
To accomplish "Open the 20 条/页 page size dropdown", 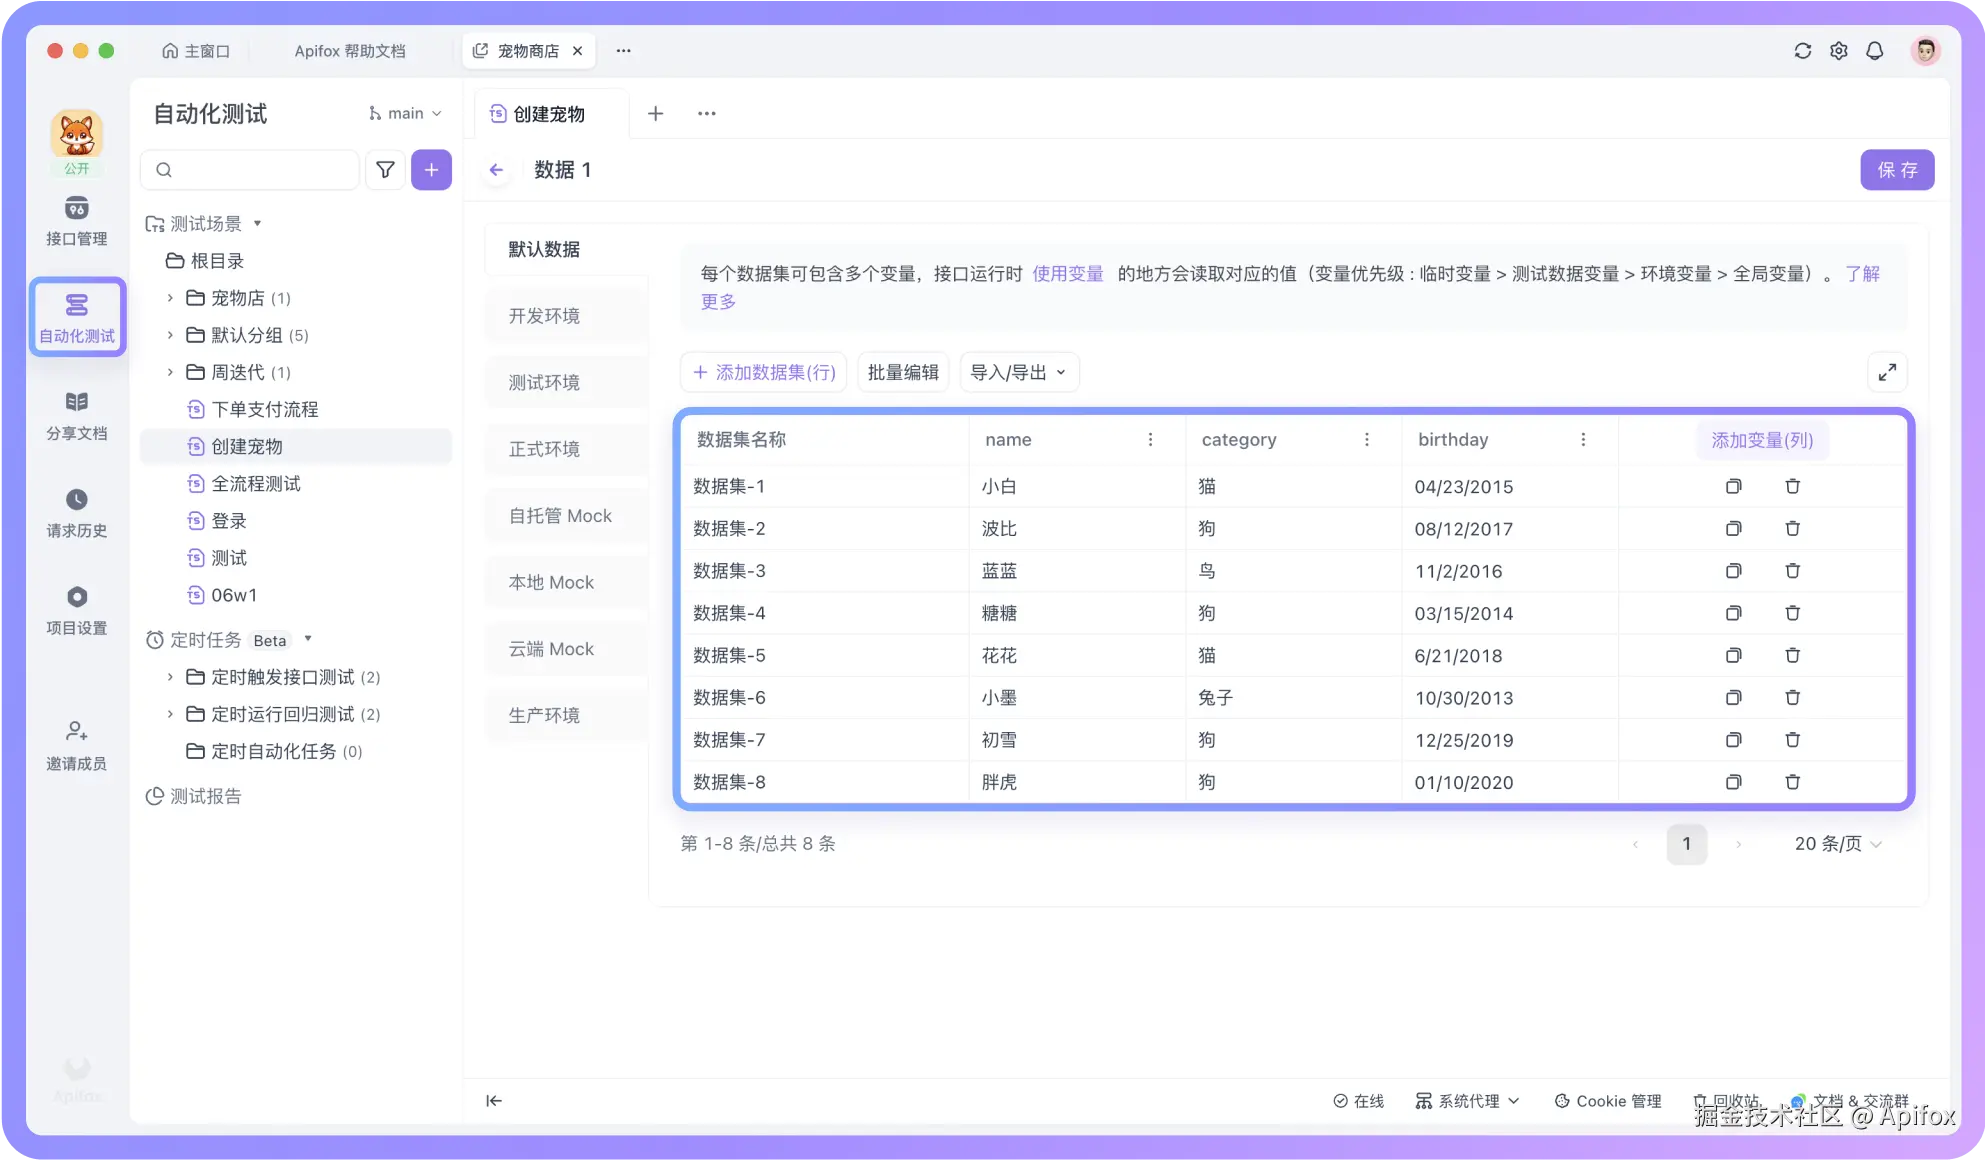I will tap(1837, 844).
